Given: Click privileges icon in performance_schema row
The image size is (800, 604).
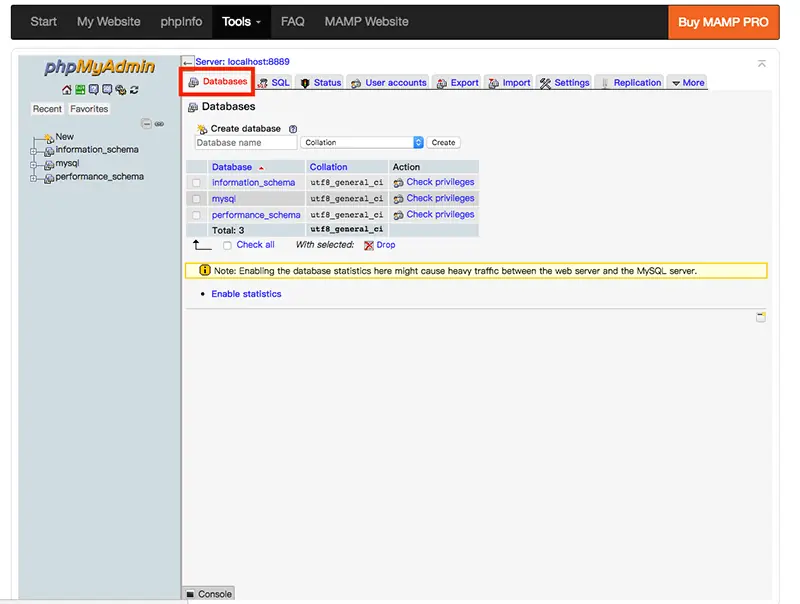Looking at the screenshot, I should (398, 215).
